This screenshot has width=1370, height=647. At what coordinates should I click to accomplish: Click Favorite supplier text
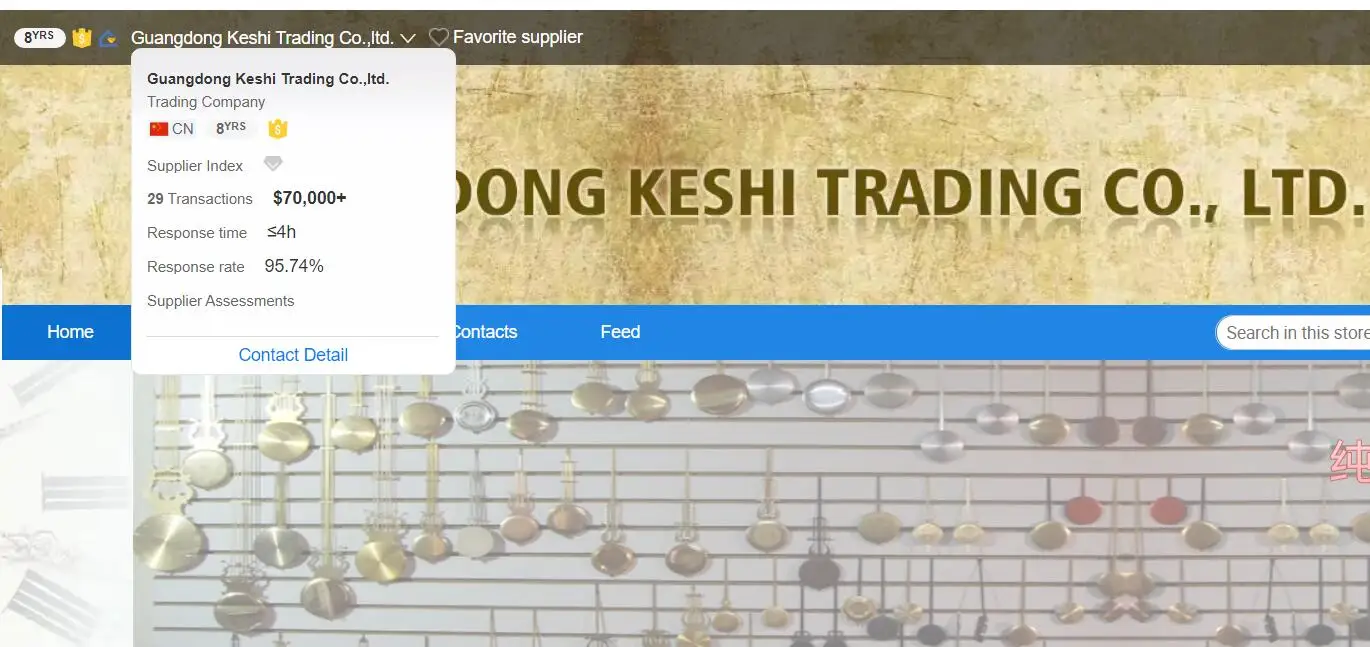[x=518, y=37]
